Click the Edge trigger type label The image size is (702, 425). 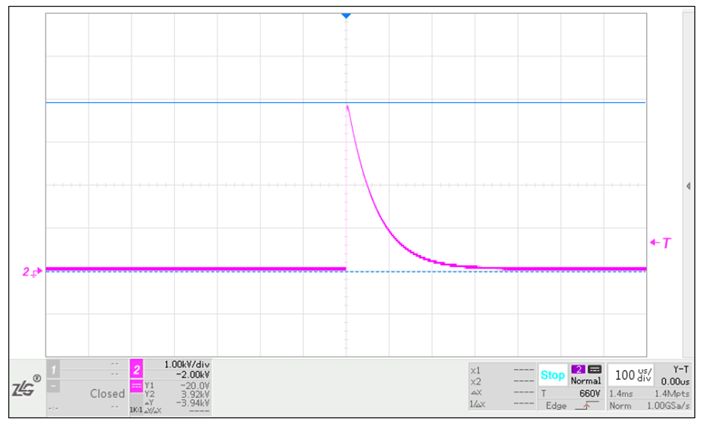[x=556, y=405]
